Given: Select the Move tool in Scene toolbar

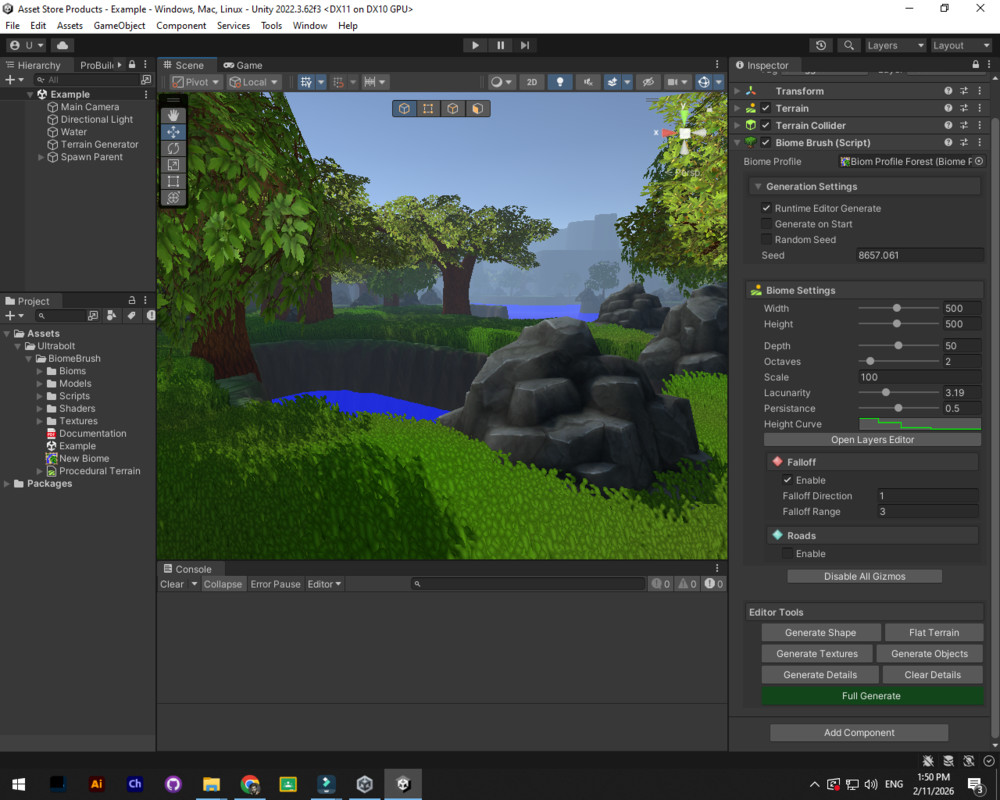Looking at the screenshot, I should pos(173,132).
